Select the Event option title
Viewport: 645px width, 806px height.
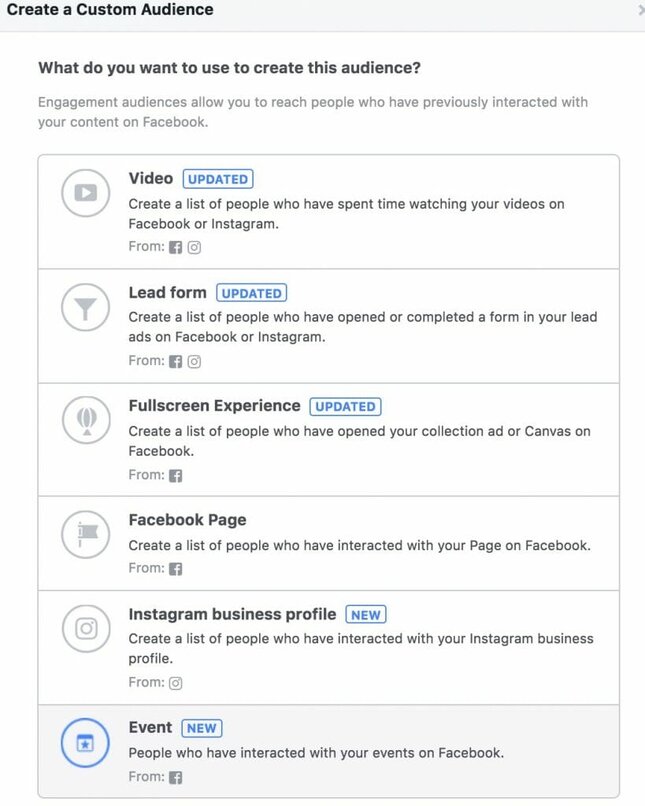click(x=150, y=727)
